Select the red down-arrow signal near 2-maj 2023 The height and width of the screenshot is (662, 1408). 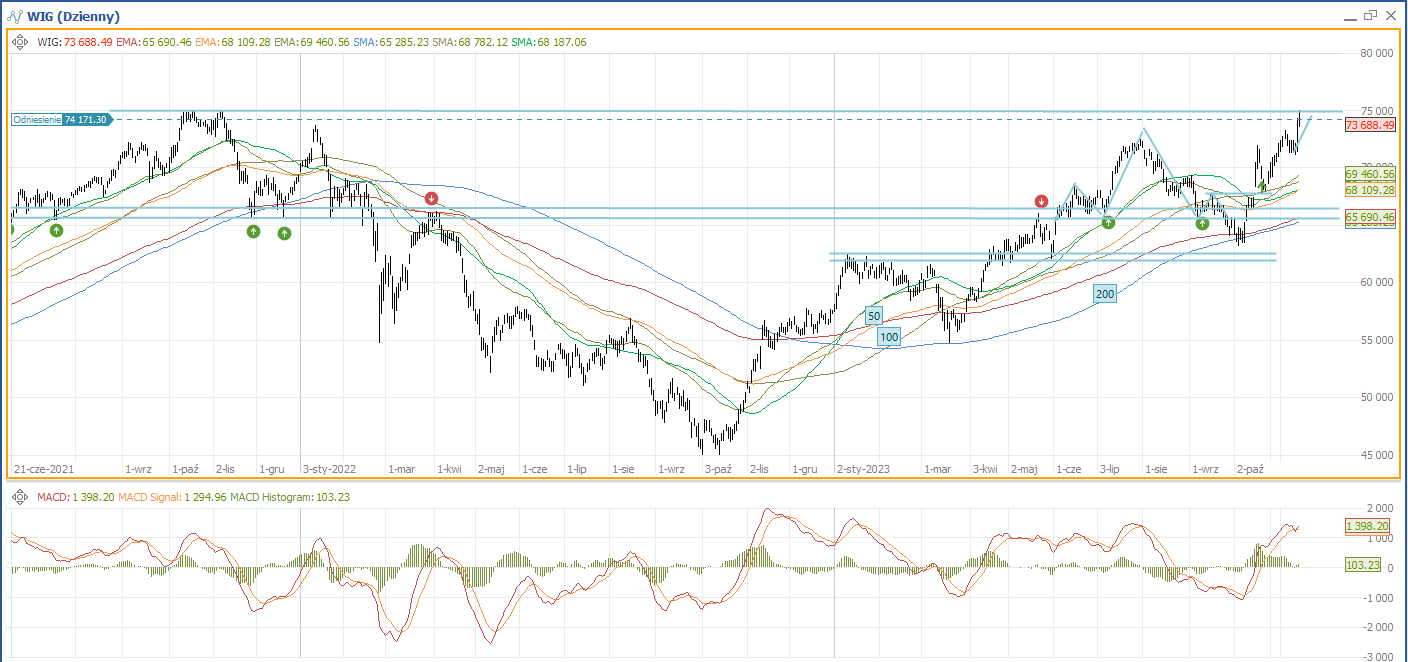(x=1041, y=201)
